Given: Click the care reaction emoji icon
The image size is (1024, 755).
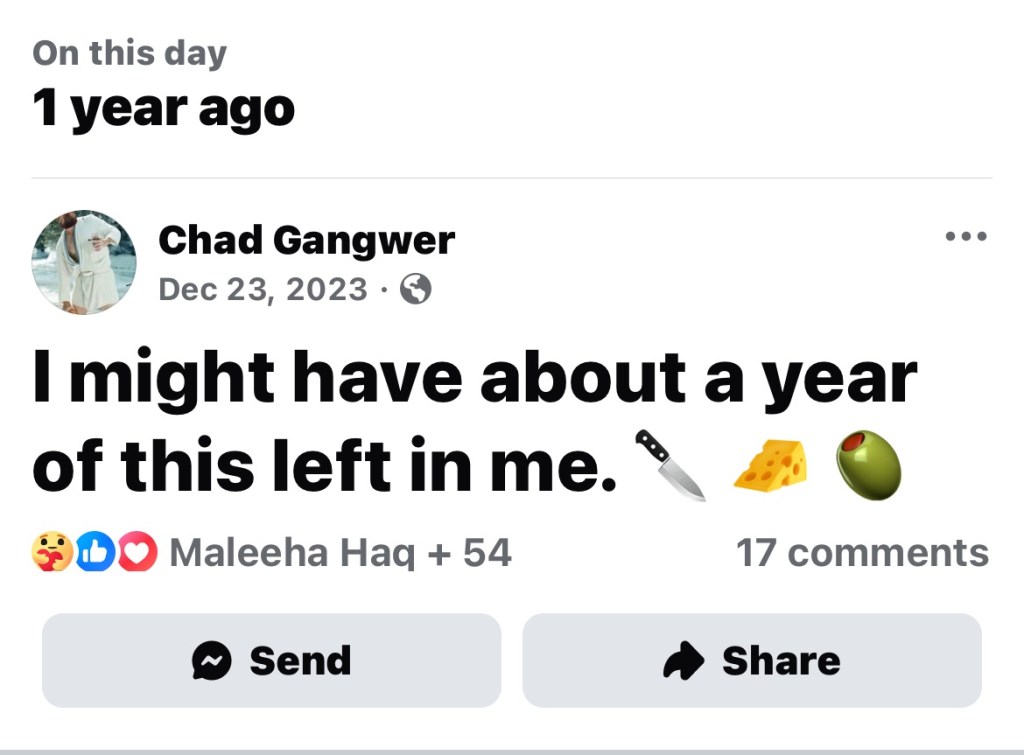Looking at the screenshot, I should [52, 552].
